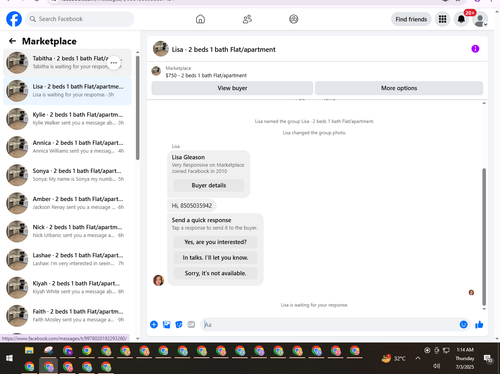
Task: Open the Faith - 2 beds conversation
Action: [x=67, y=315]
